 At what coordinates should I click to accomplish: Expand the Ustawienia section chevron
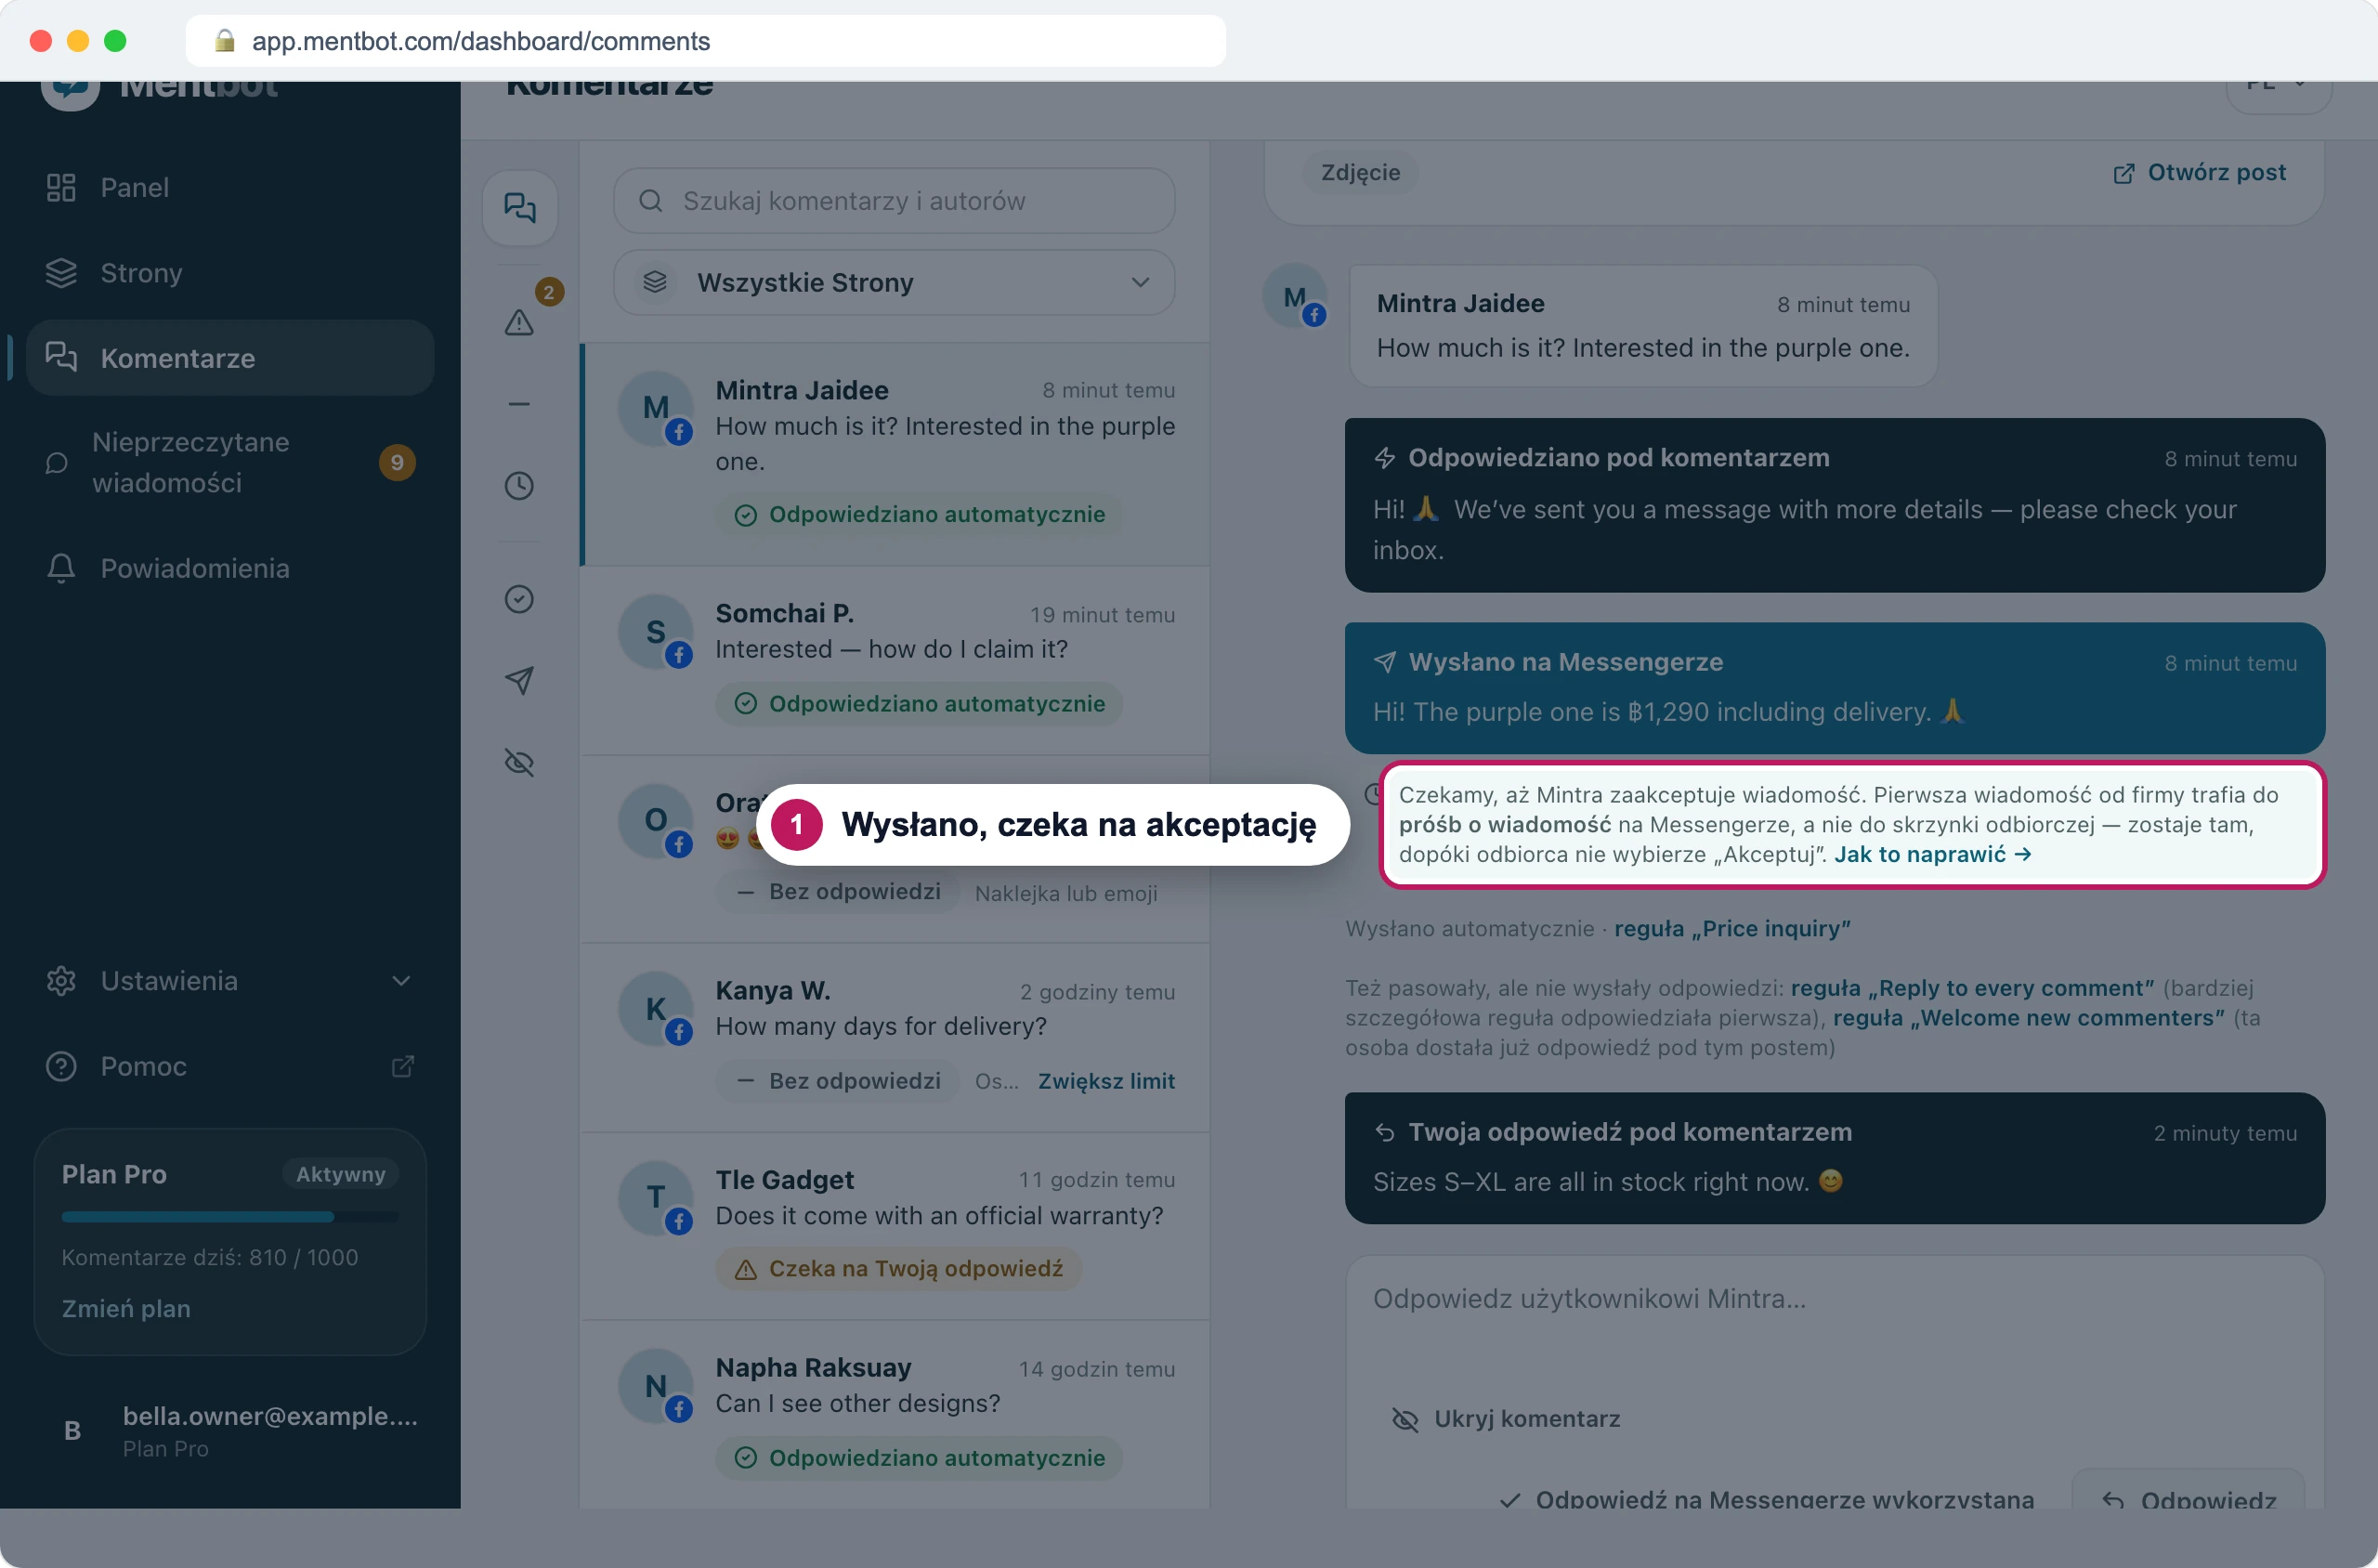pyautogui.click(x=401, y=981)
